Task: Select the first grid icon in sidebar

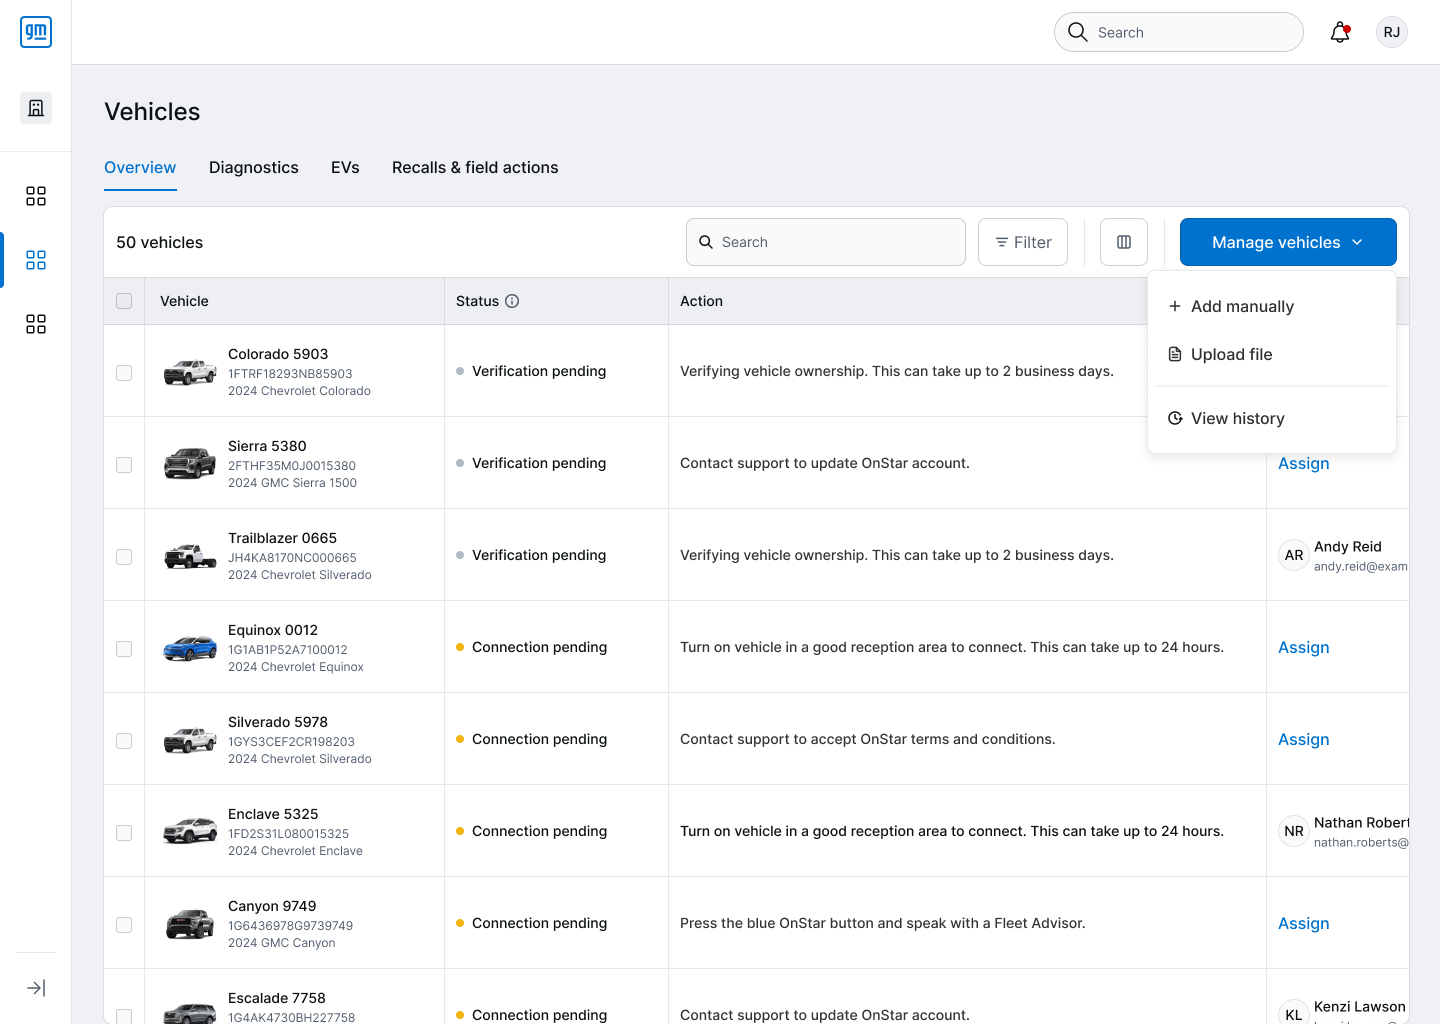Action: 36,196
